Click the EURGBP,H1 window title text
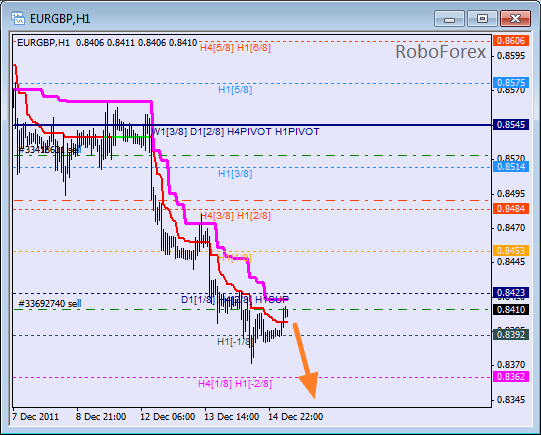541x435 pixels. click(60, 19)
